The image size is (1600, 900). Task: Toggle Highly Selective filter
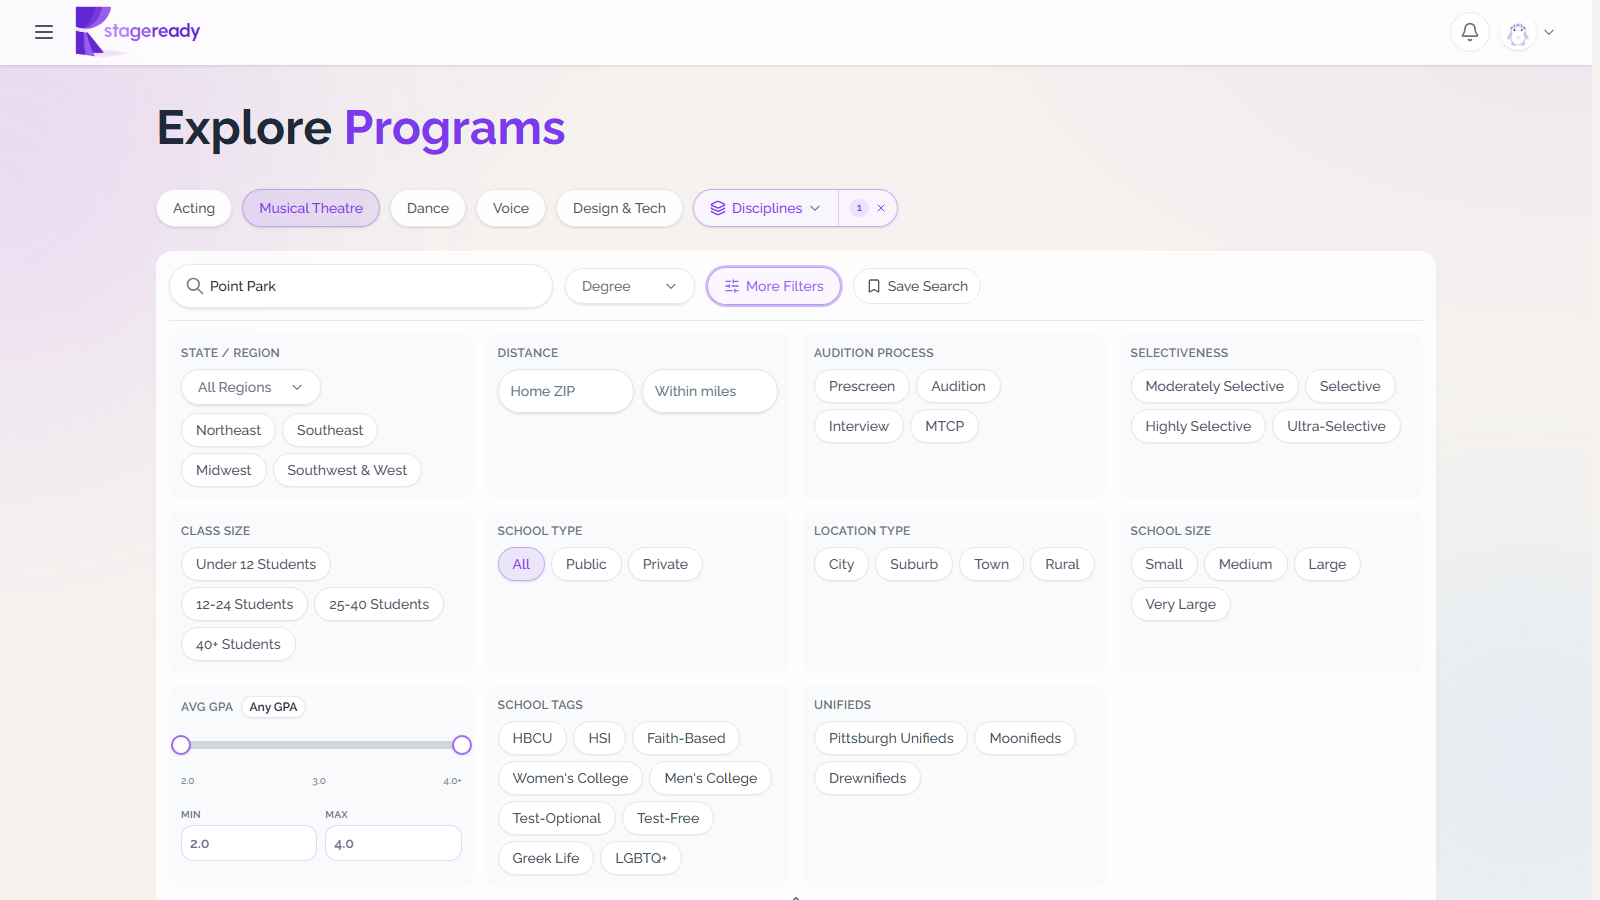point(1198,426)
